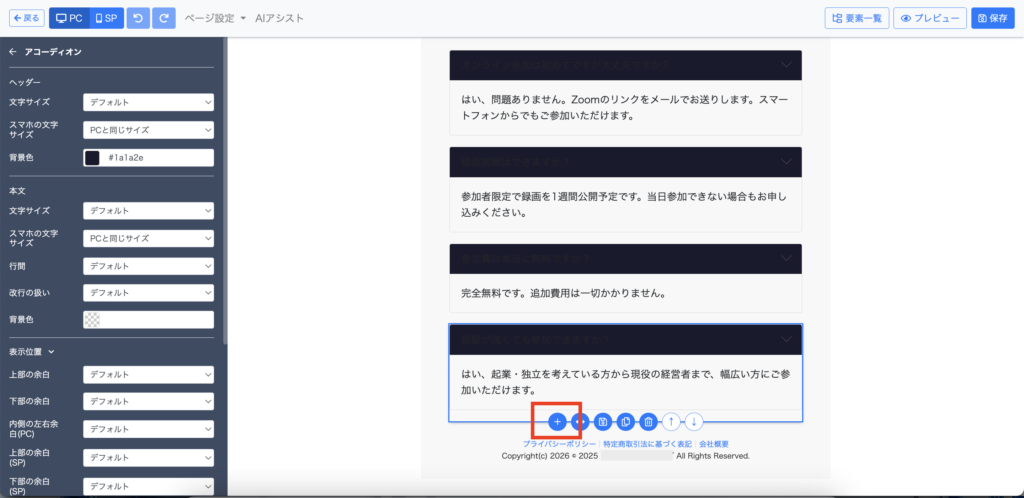
Task: Click the プレビュー preview button
Action: 930,18
